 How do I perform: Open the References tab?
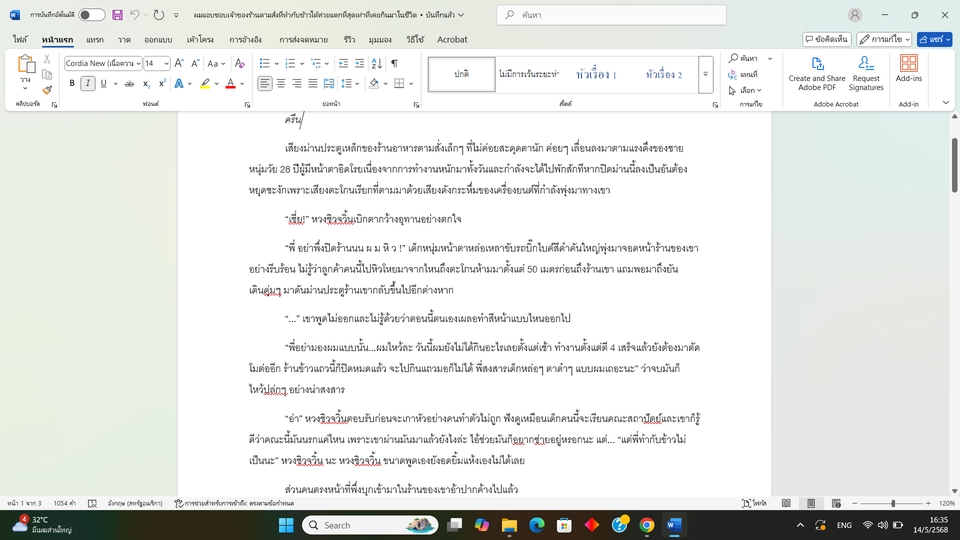pos(246,39)
